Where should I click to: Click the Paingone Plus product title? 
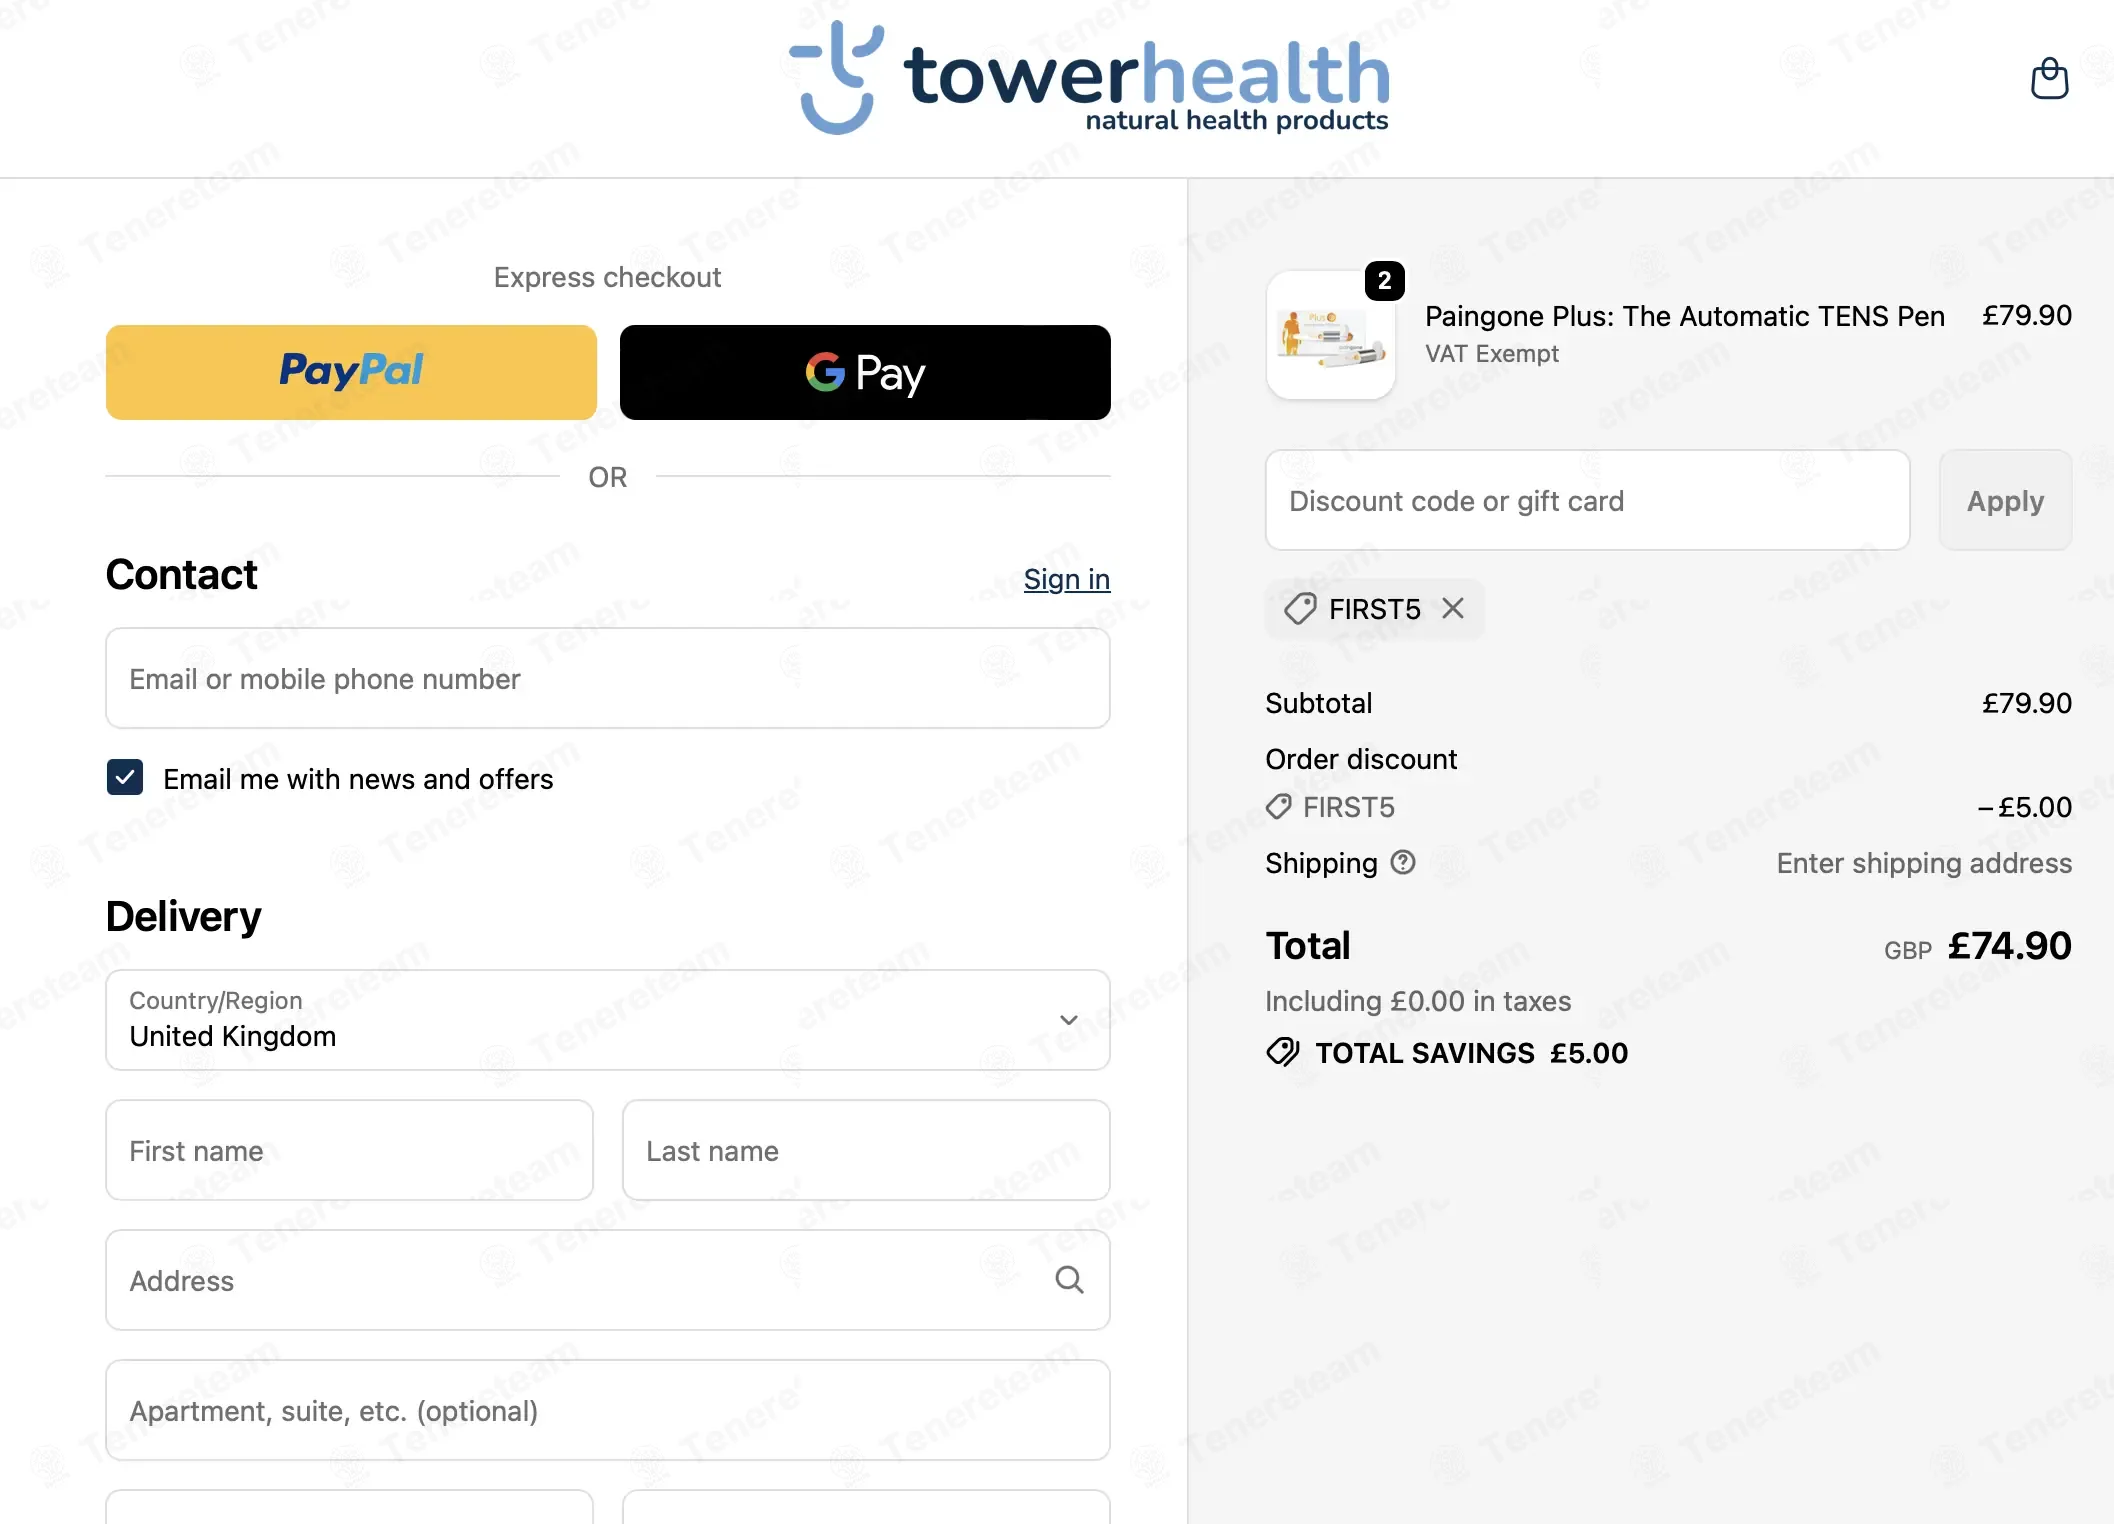tap(1684, 316)
